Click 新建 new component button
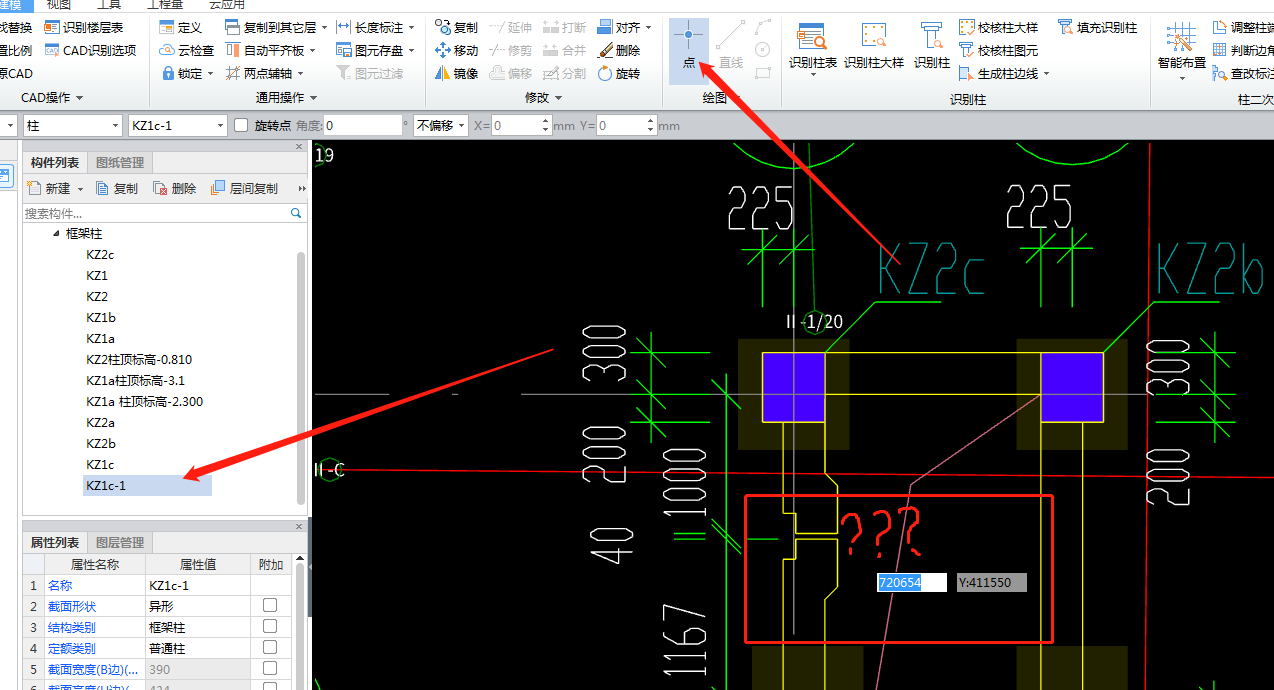 (51, 188)
